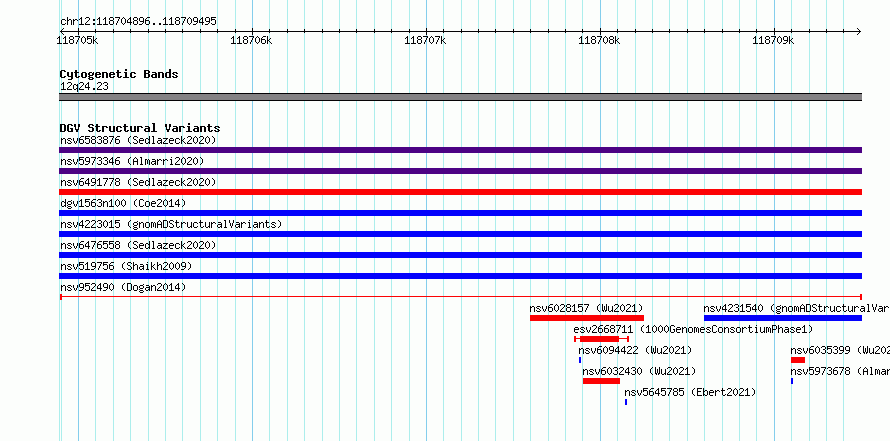Viewport: 890px width, 441px height.
Task: Open variant nsv6032430 (Wu2021) label
Action: tap(639, 371)
